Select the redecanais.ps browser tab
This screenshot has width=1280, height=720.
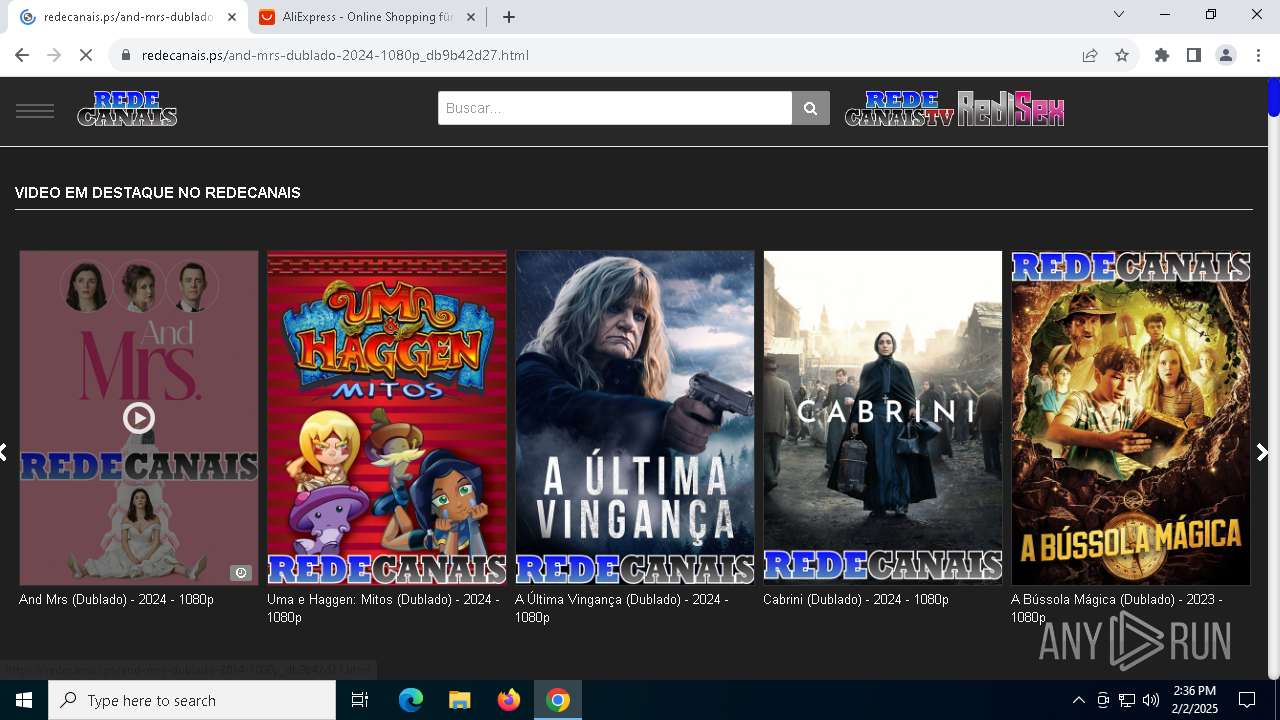[x=127, y=17]
